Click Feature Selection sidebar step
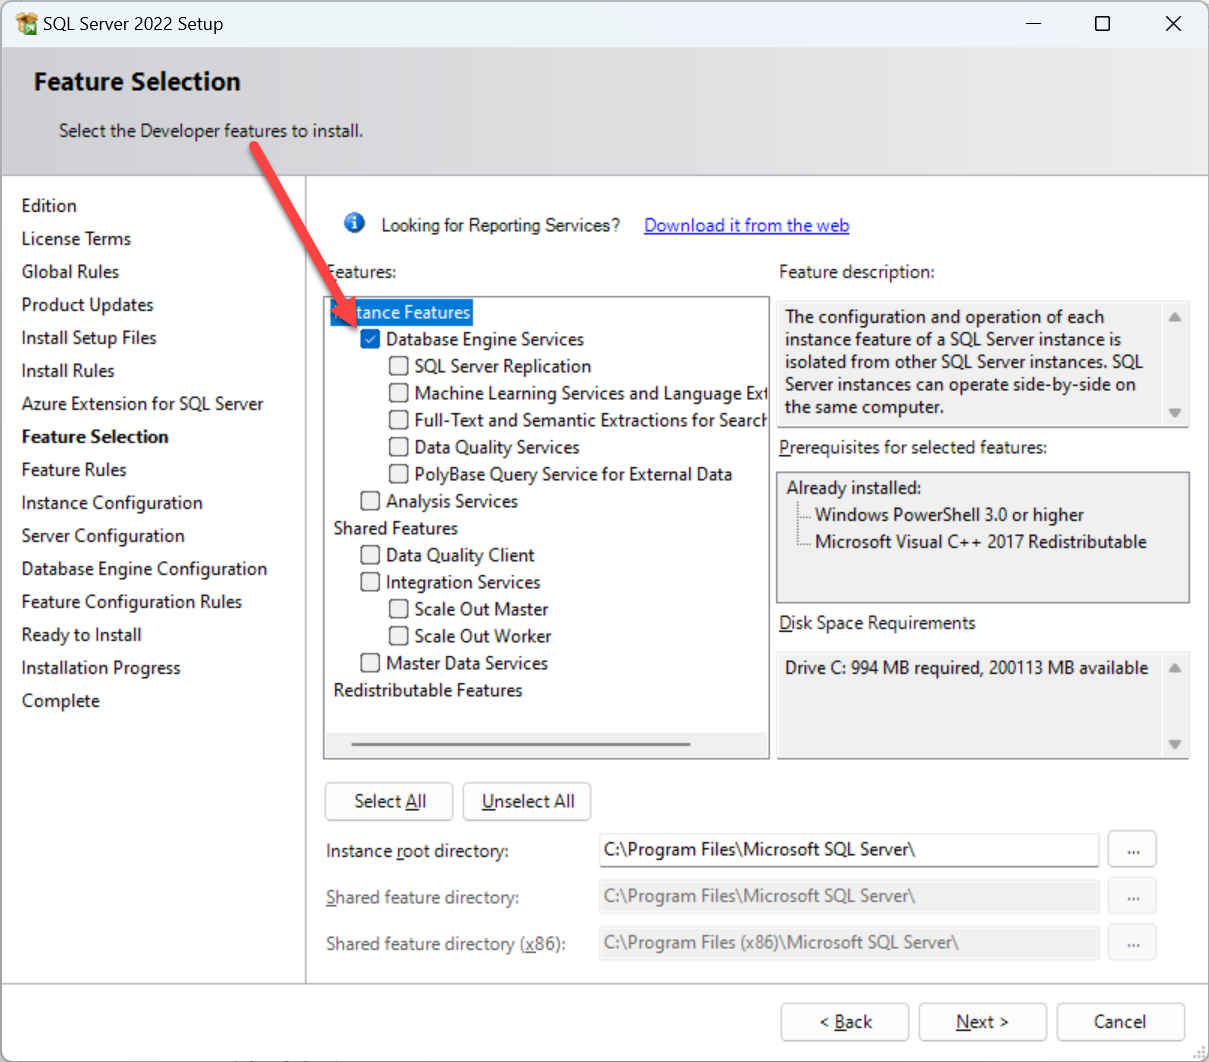This screenshot has width=1209, height=1062. (95, 436)
